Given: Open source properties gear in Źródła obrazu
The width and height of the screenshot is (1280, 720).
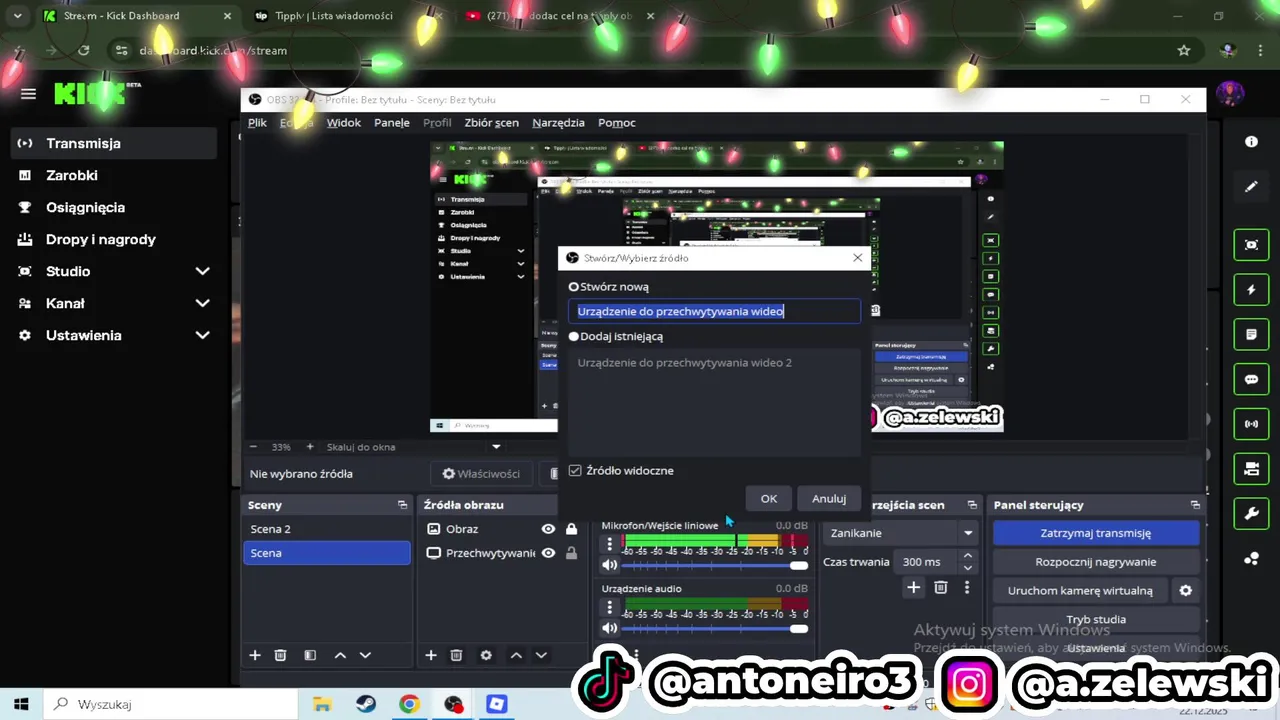Looking at the screenshot, I should 486,655.
